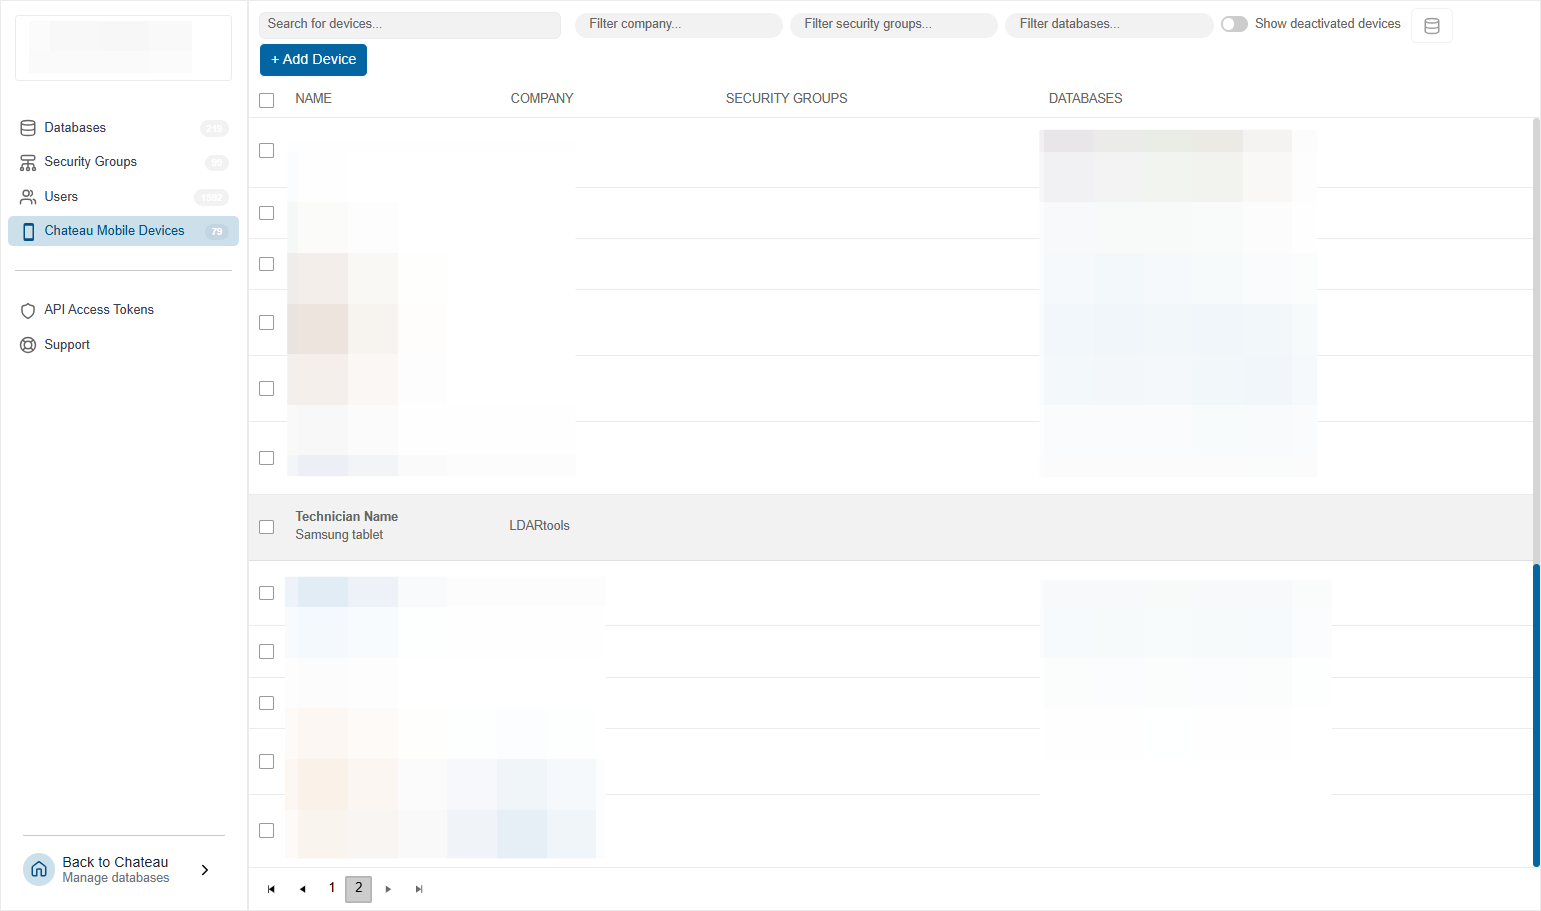Click the Technician Name device entry
1541x911 pixels.
346,517
